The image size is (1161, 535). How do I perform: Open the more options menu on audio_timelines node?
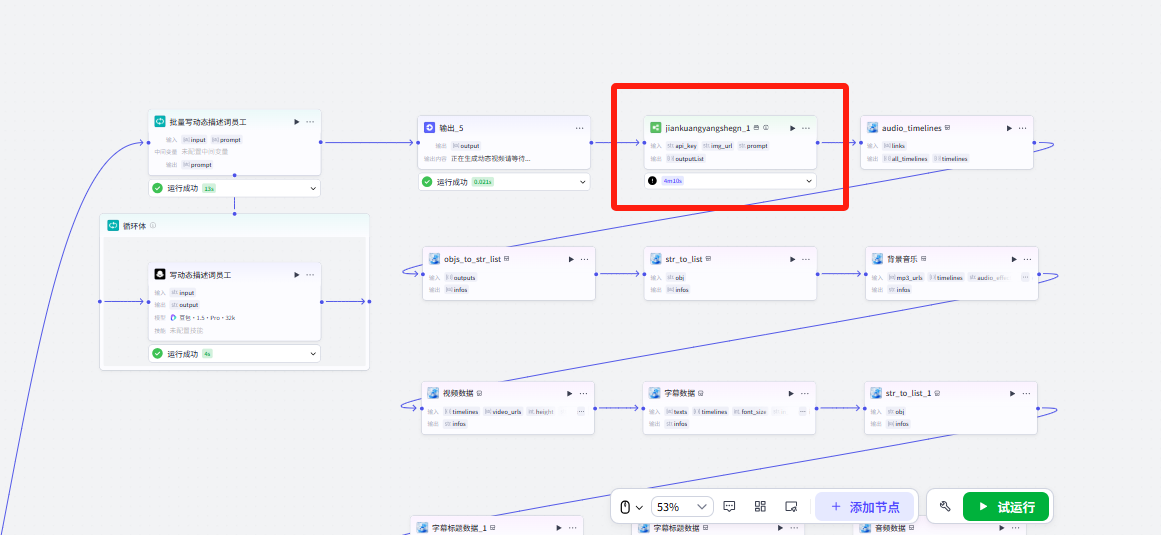coord(1022,128)
